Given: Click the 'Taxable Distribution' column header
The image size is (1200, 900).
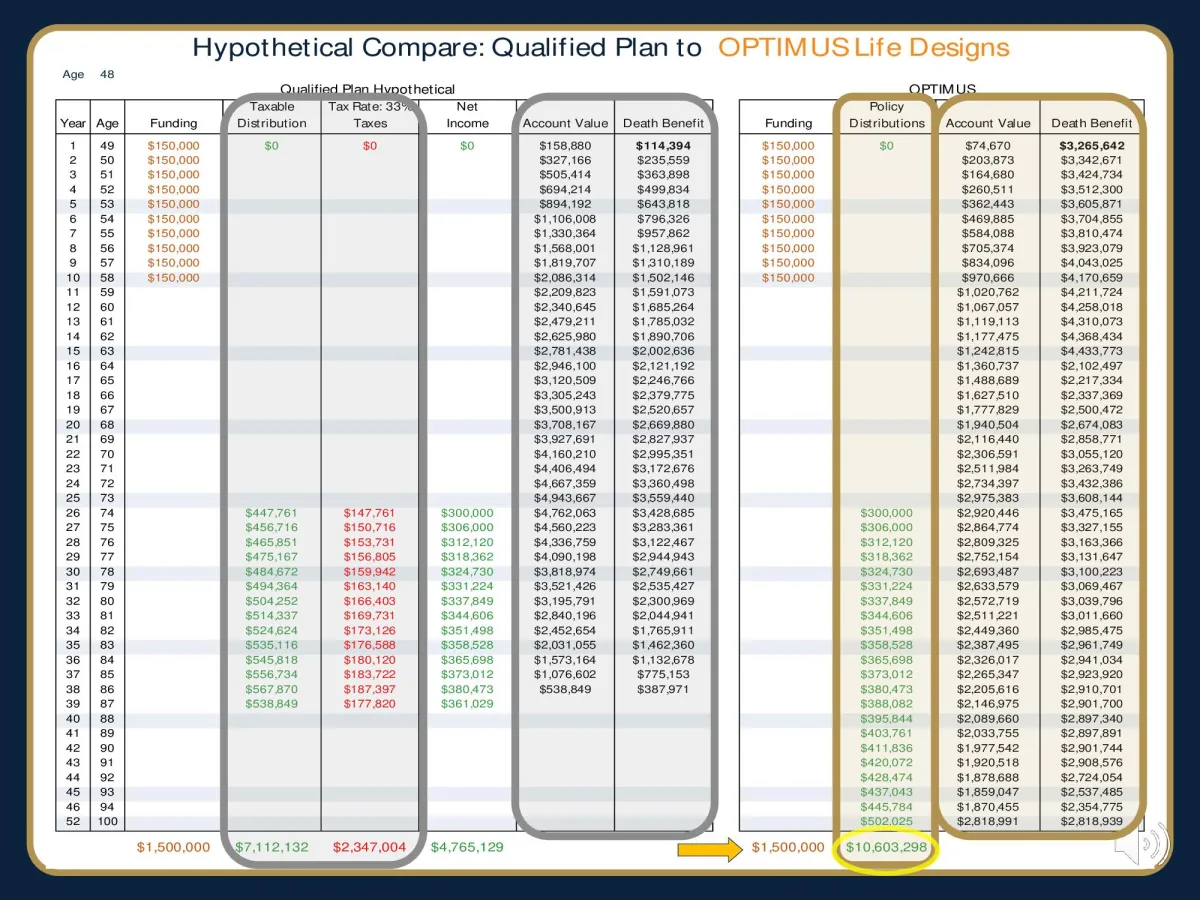Looking at the screenshot, I should (x=272, y=115).
